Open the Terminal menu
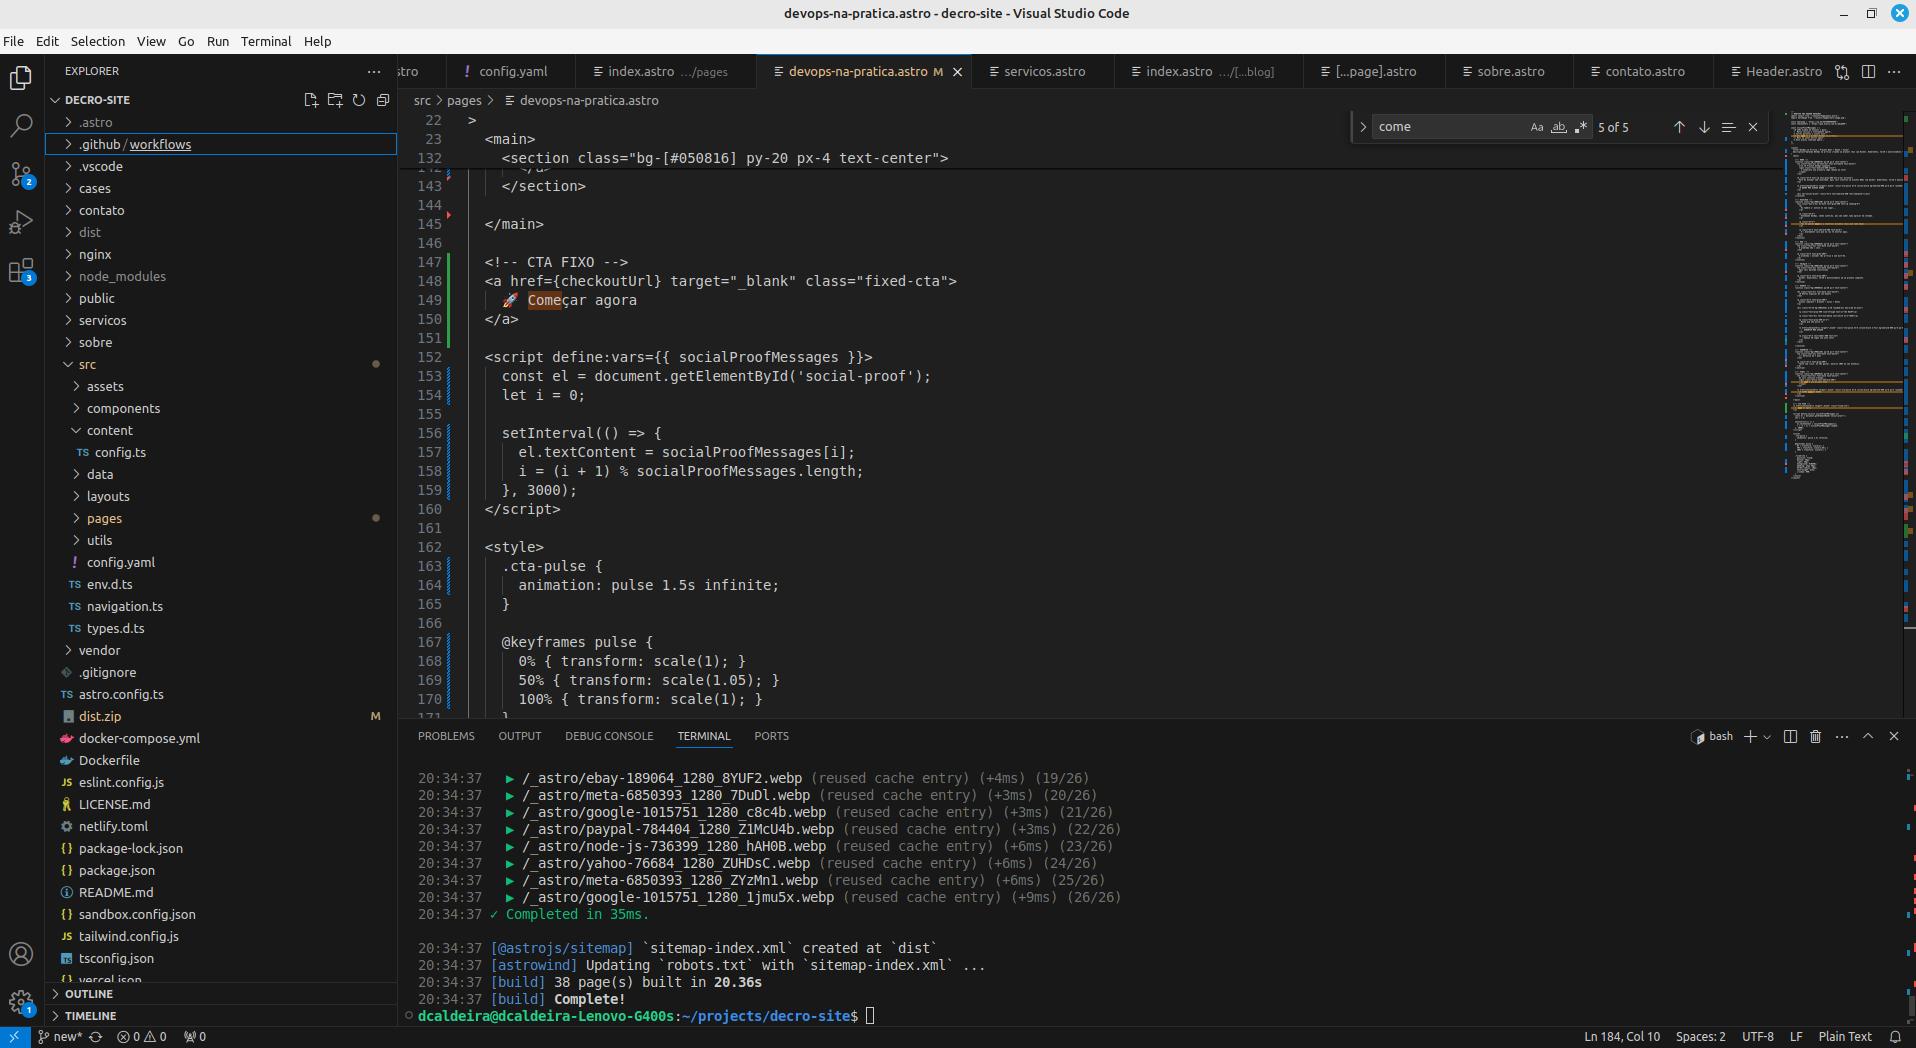Viewport: 1916px width, 1048px height. pyautogui.click(x=266, y=41)
